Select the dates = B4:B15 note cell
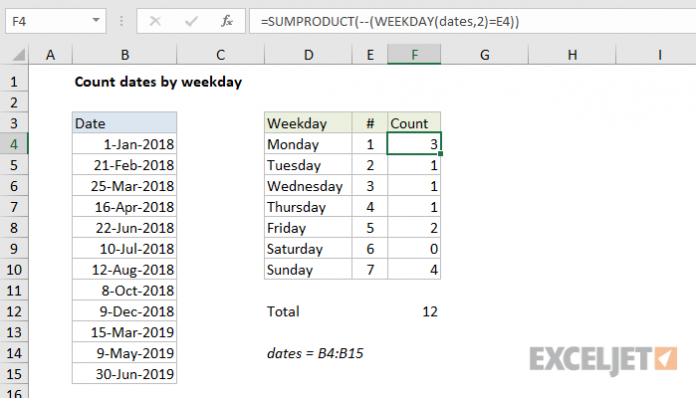The width and height of the screenshot is (696, 398). (x=315, y=353)
